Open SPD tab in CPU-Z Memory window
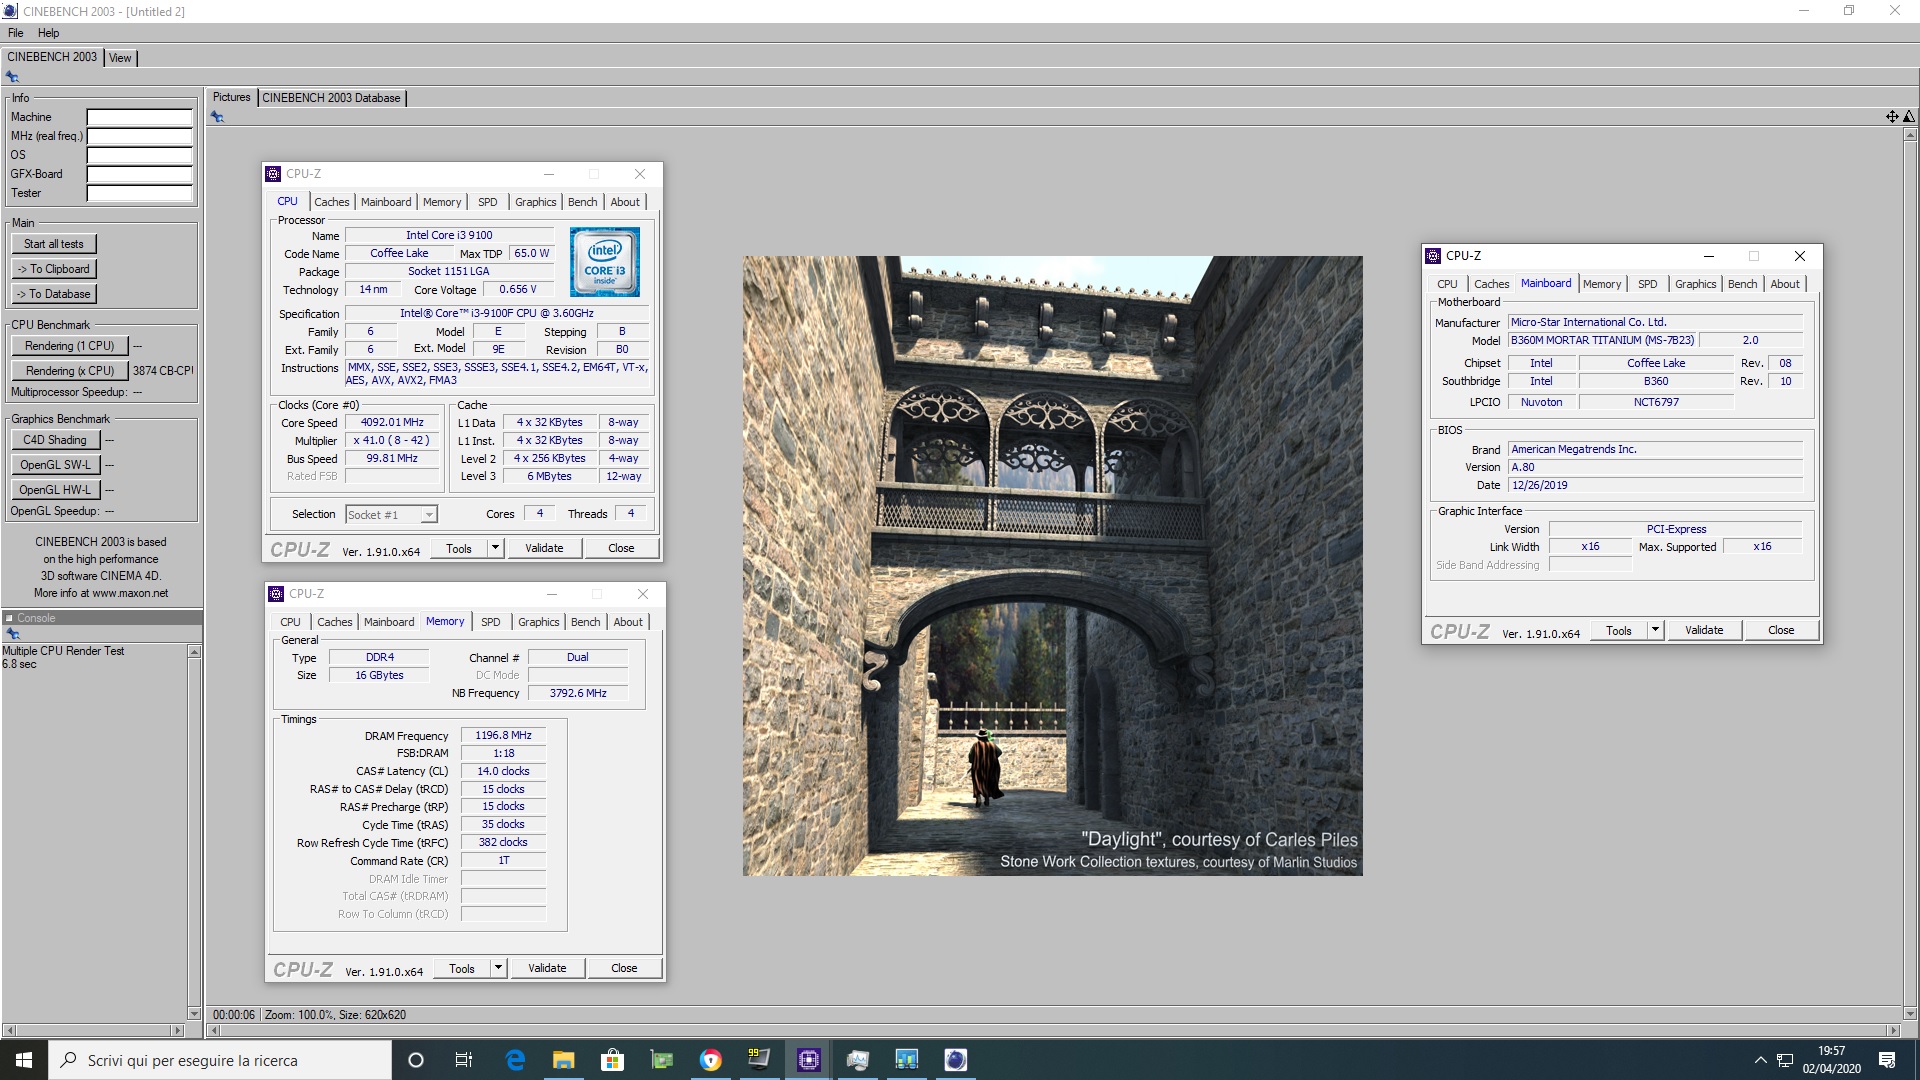Viewport: 1920px width, 1080px height. [490, 622]
